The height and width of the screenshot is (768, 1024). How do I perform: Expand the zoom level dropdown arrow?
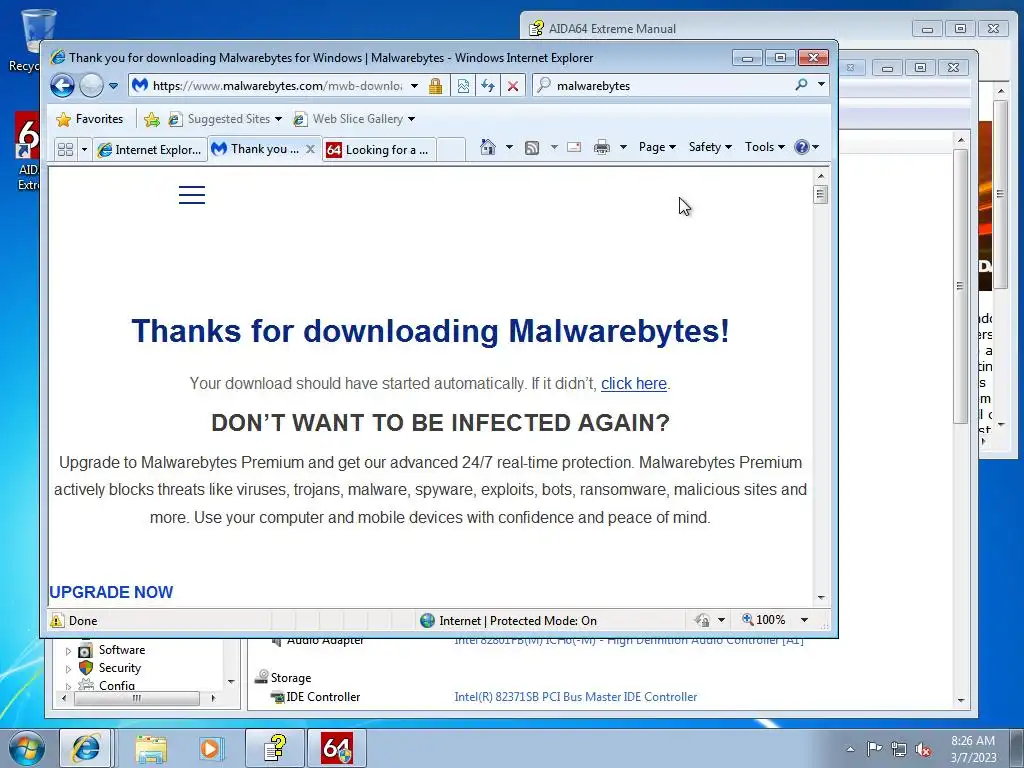(x=805, y=620)
